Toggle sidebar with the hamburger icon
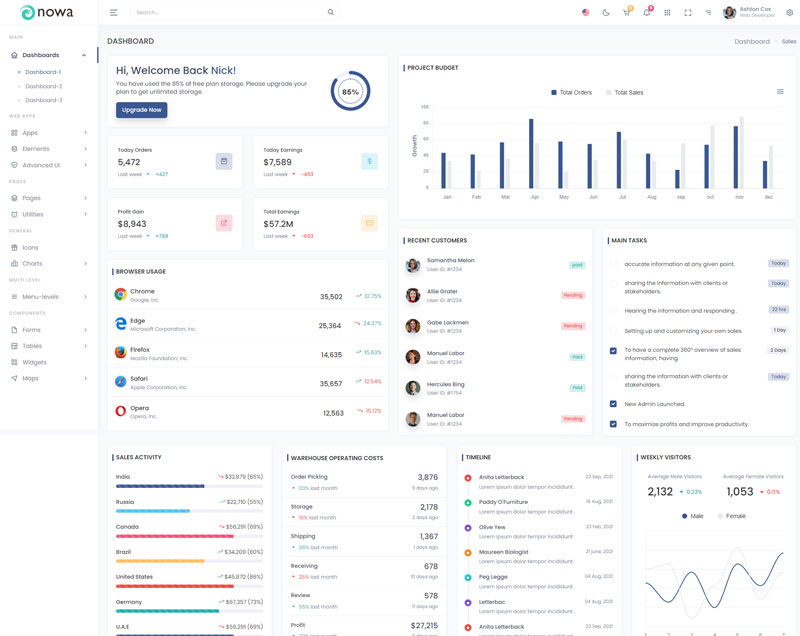Screen dimensions: 800x636 click(x=114, y=13)
